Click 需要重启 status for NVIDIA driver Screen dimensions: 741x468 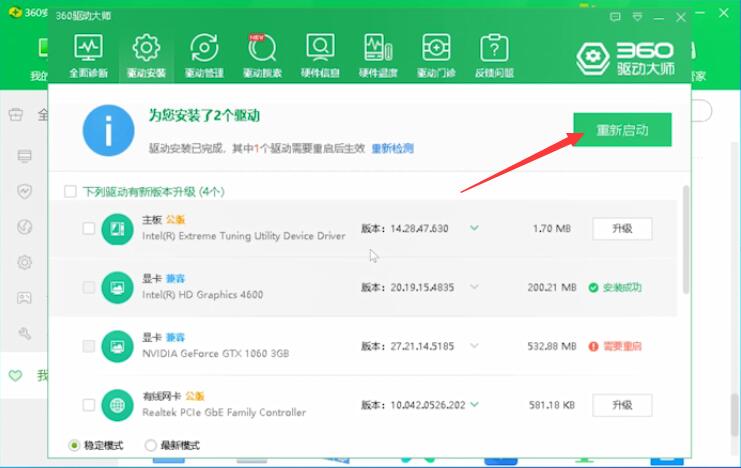(x=615, y=347)
